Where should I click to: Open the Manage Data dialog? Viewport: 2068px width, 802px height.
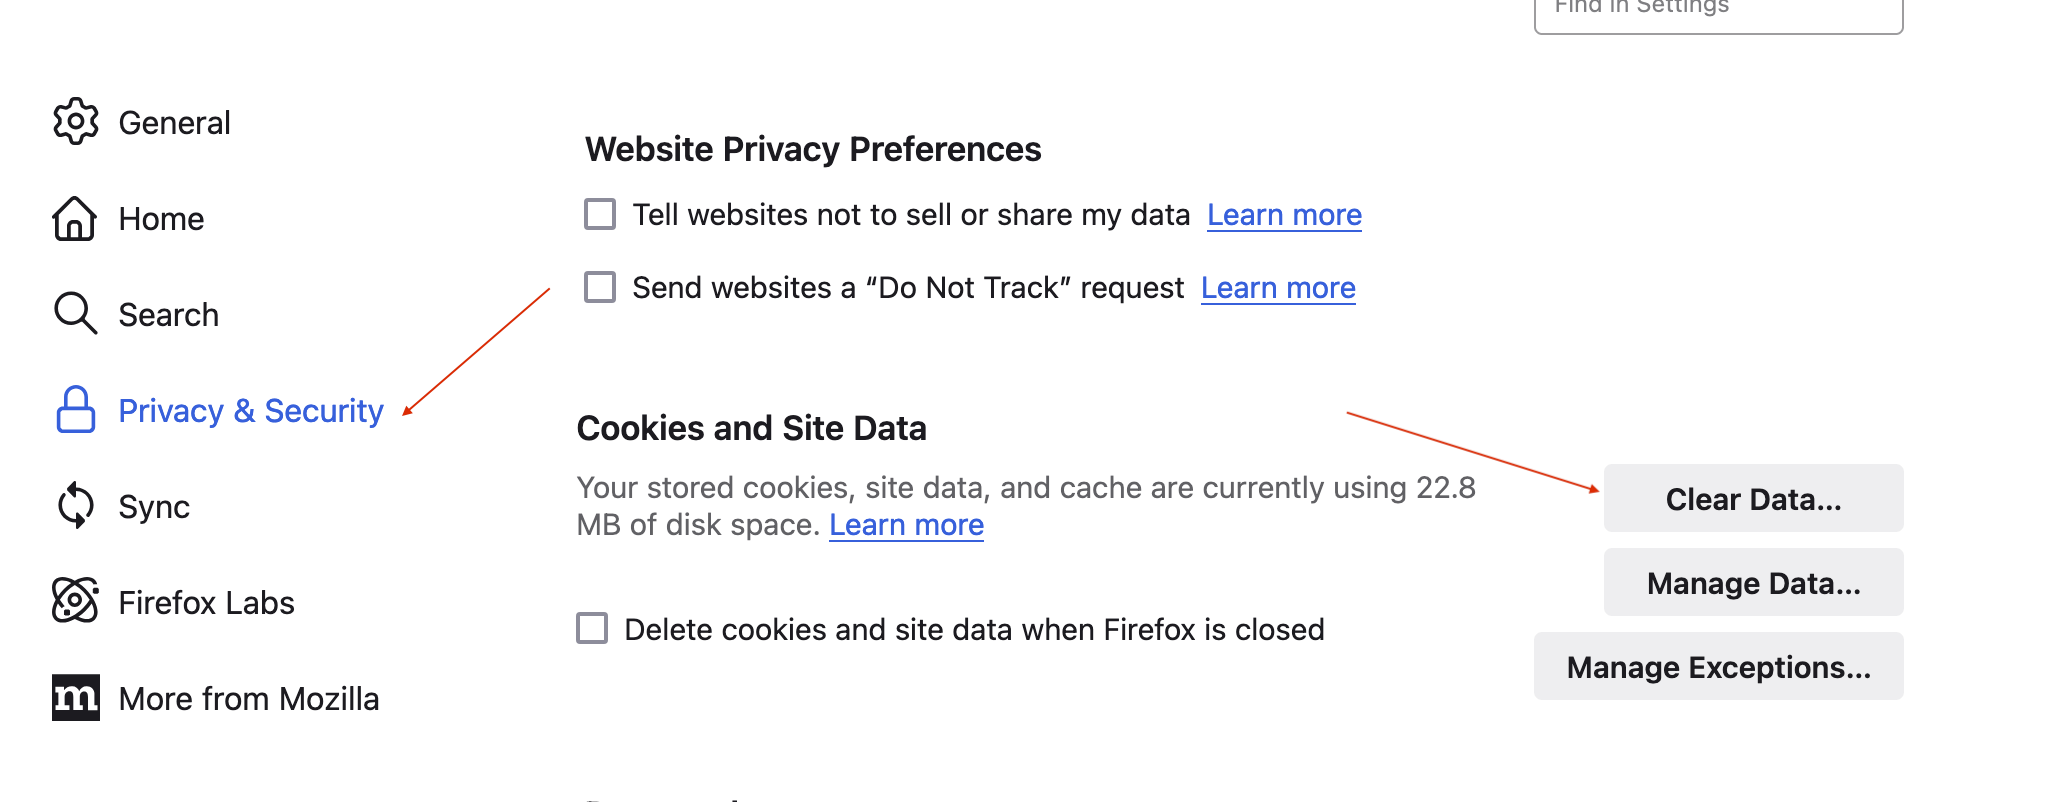coord(1753,582)
